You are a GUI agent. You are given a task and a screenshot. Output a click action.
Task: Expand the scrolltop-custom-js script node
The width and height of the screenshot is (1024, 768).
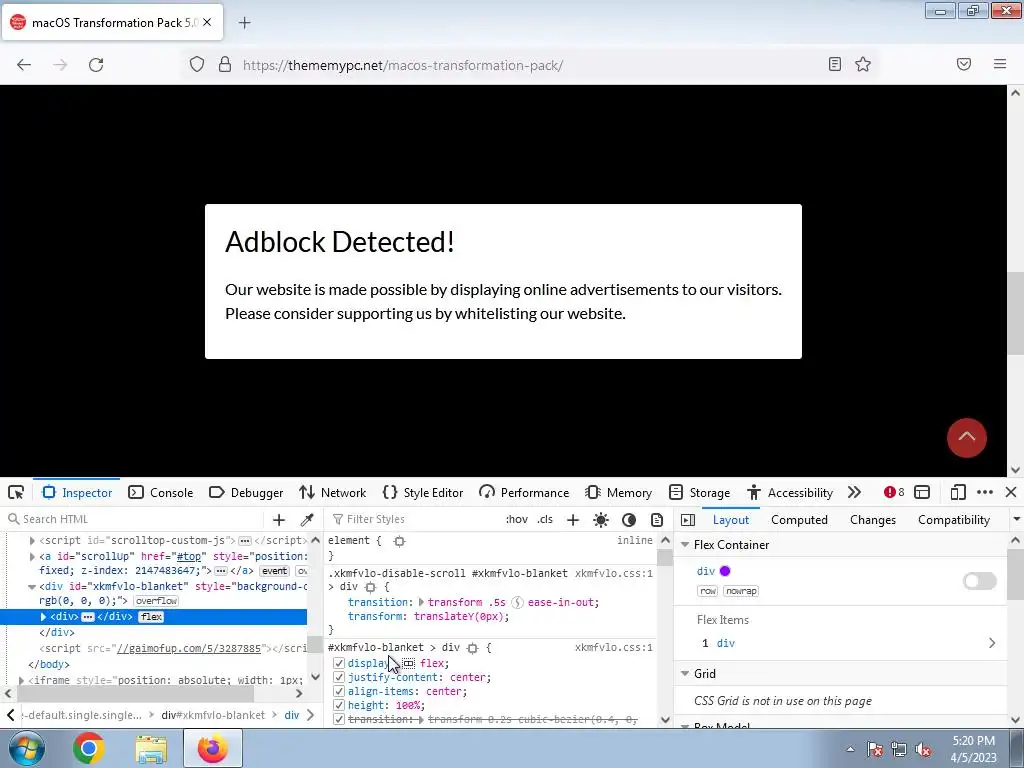tap(32, 541)
